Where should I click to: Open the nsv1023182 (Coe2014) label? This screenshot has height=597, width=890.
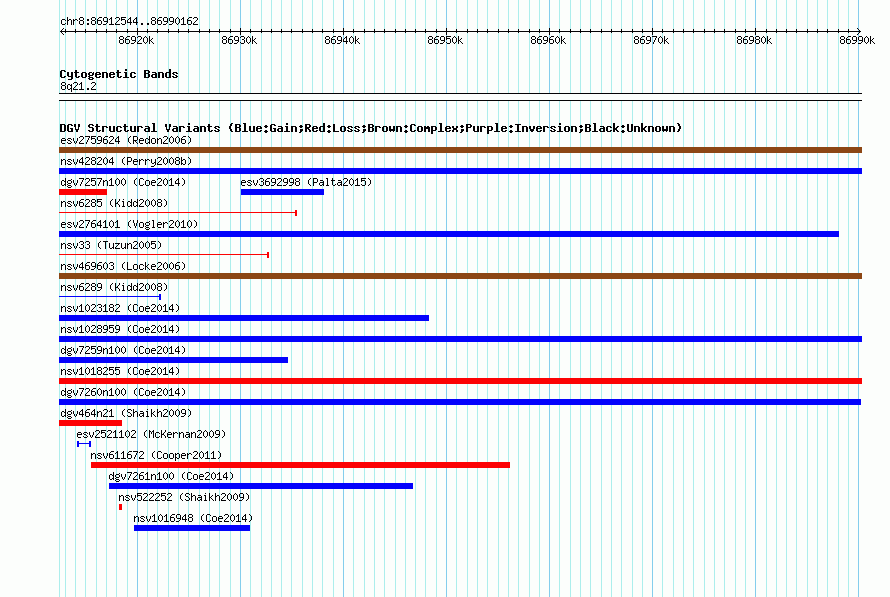click(x=120, y=308)
